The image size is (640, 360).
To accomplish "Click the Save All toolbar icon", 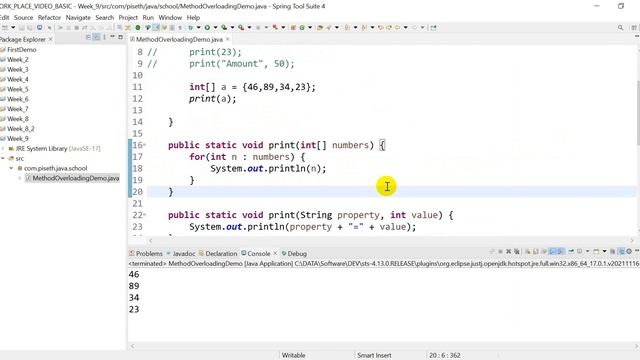I will (x=29, y=27).
